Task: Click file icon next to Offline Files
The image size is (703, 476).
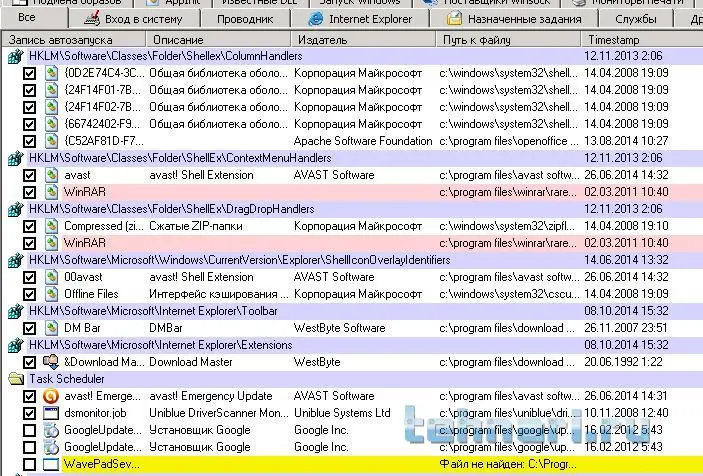Action: 51,294
